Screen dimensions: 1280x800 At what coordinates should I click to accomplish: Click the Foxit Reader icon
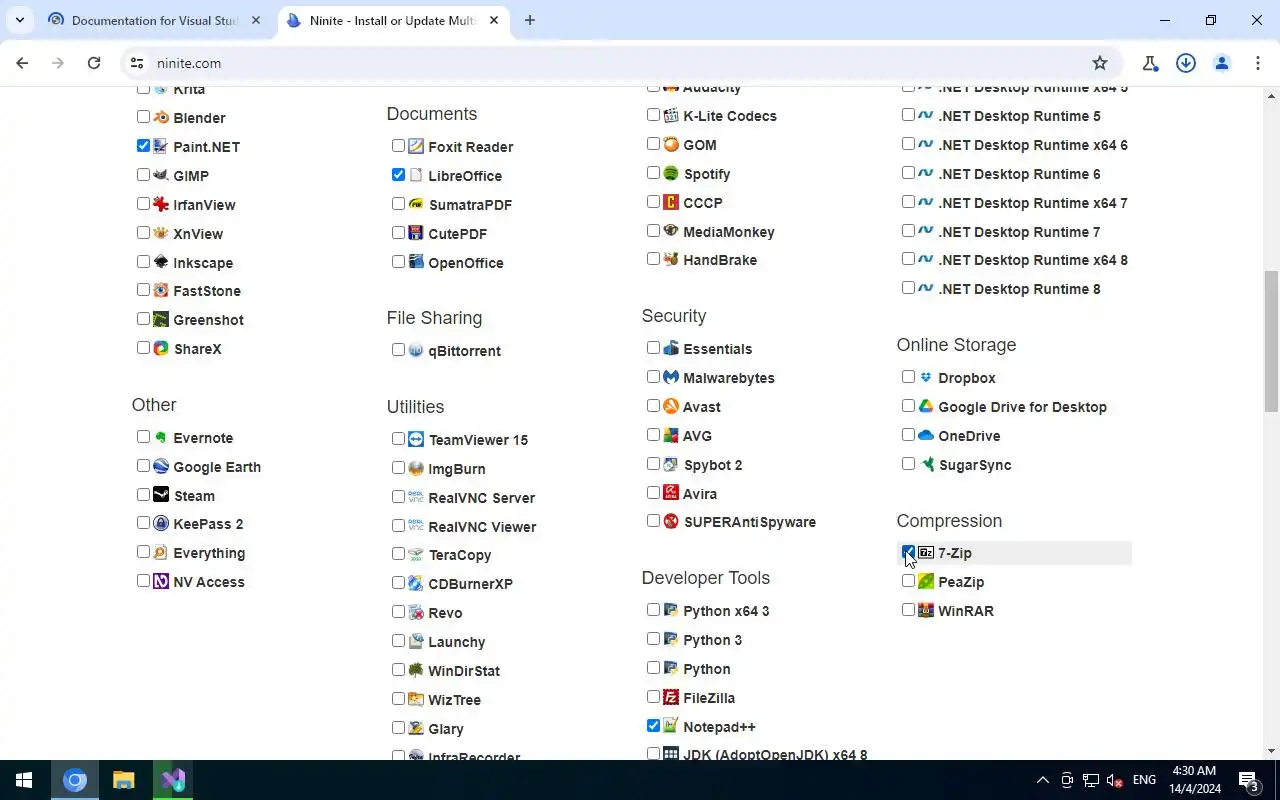[x=416, y=146]
